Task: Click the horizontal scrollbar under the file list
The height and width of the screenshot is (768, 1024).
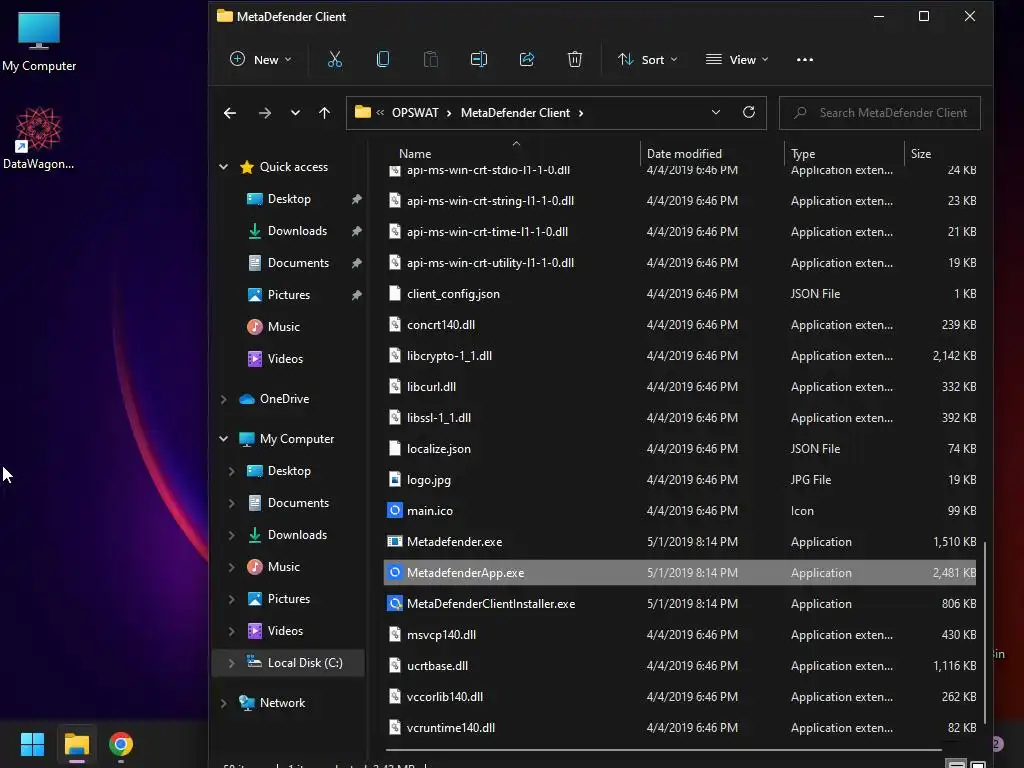Action: click(664, 750)
